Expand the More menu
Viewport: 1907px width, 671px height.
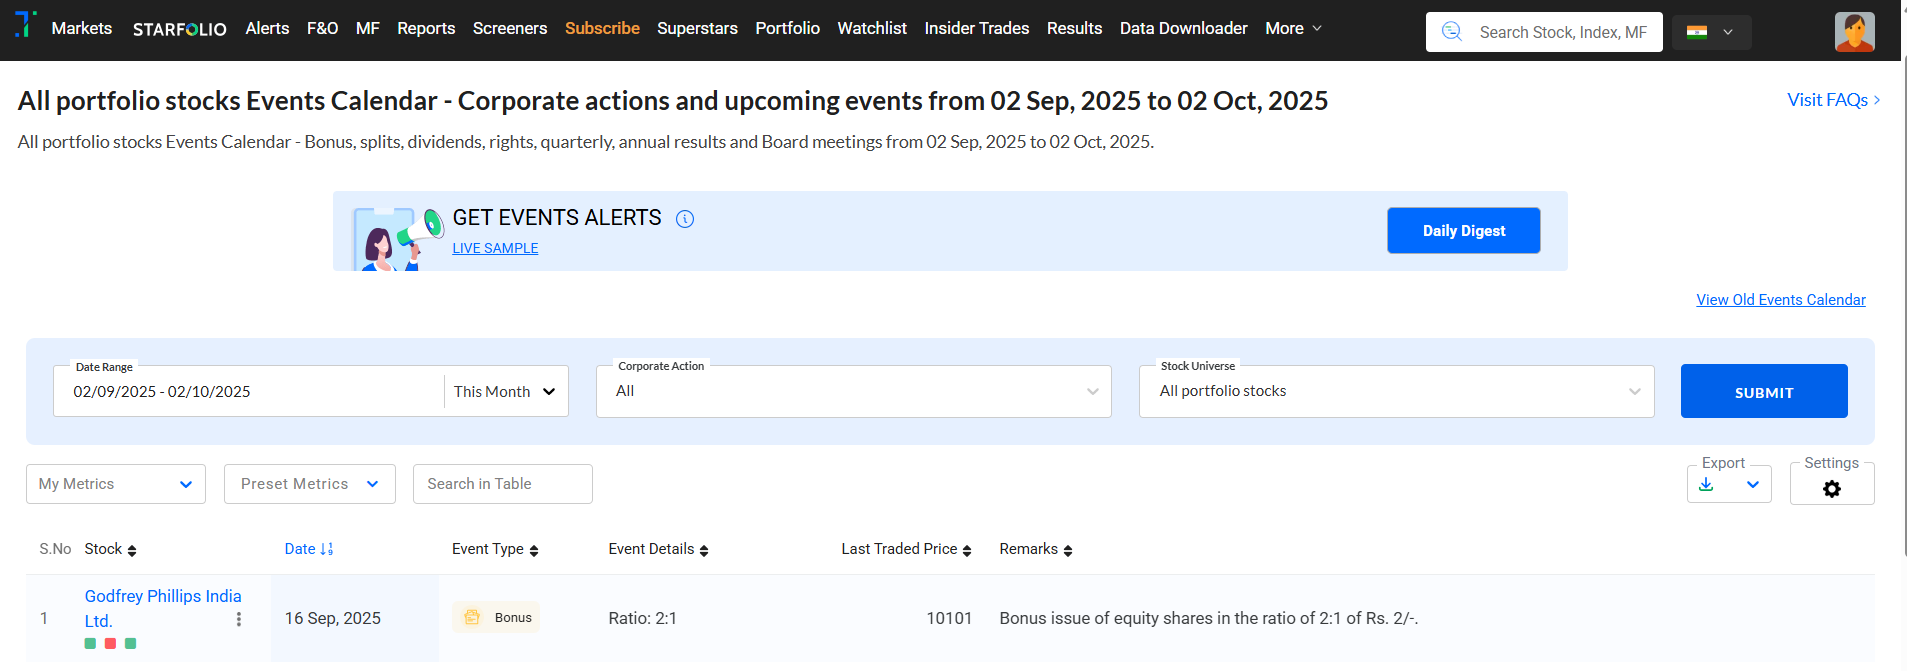(x=1293, y=29)
